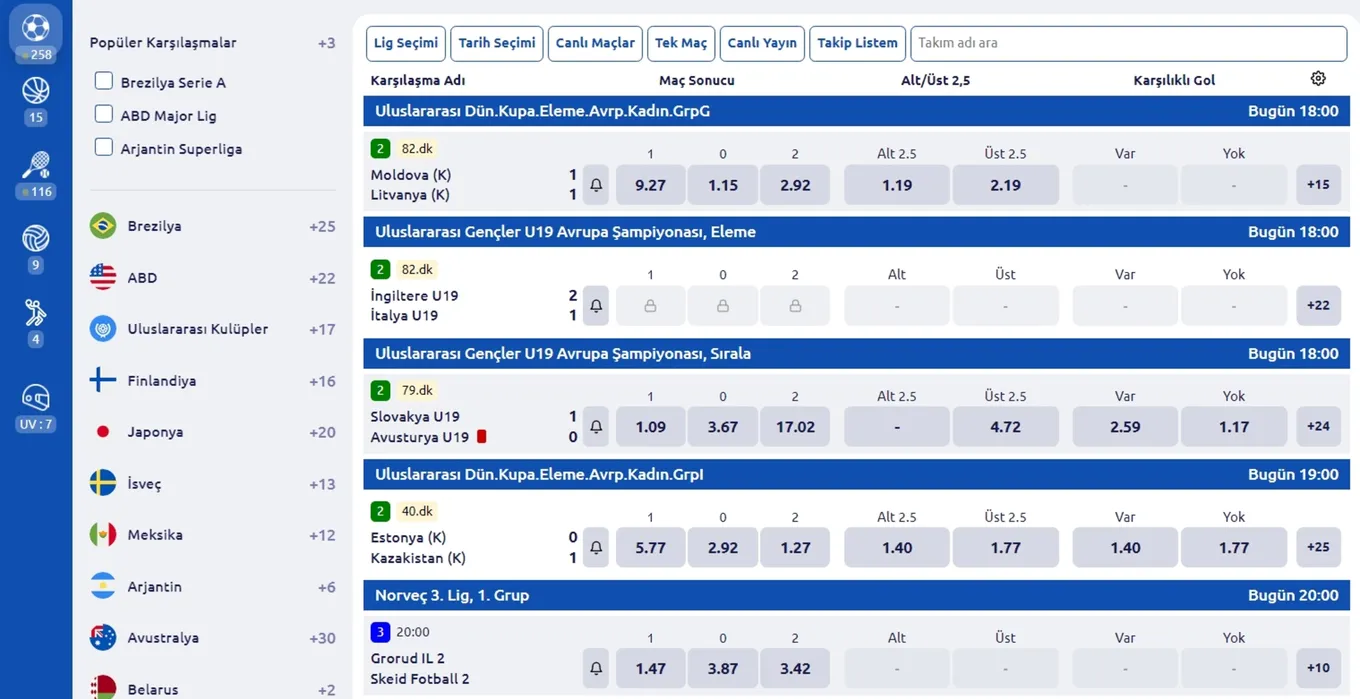Viewport: 1360px width, 699px height.
Task: Toggle notification bell for Moldova vs Litvanya
Action: click(596, 185)
